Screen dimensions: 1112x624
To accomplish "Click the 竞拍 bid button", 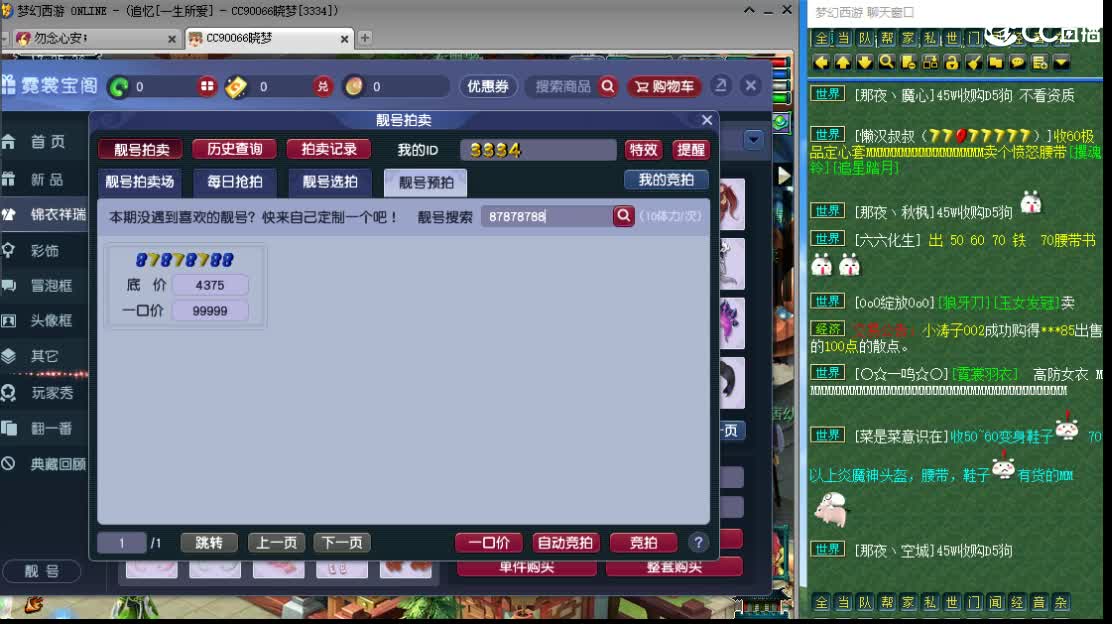I will (x=643, y=542).
